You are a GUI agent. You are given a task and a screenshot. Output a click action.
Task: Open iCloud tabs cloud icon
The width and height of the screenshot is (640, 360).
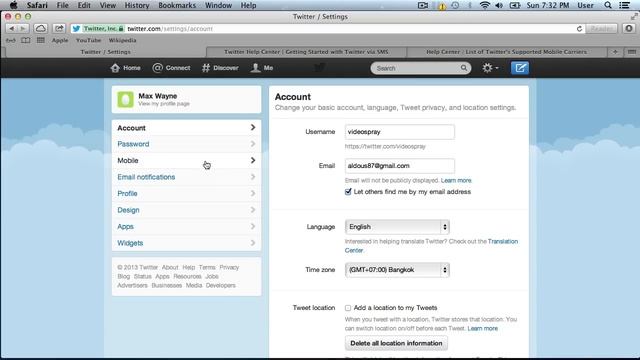pos(40,29)
